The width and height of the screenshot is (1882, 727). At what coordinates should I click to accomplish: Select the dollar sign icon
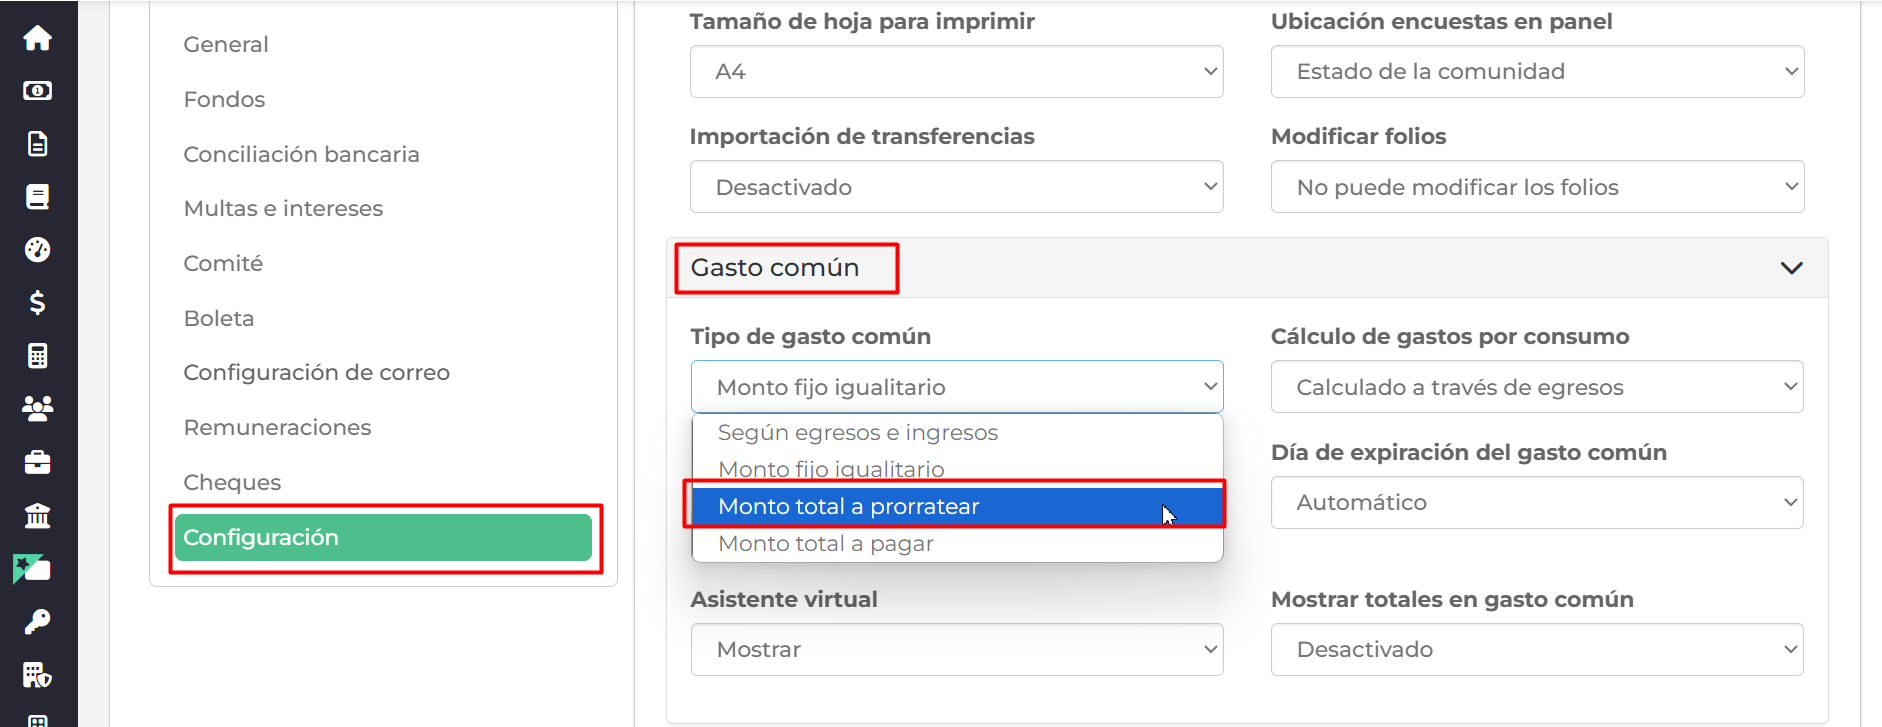tap(37, 302)
